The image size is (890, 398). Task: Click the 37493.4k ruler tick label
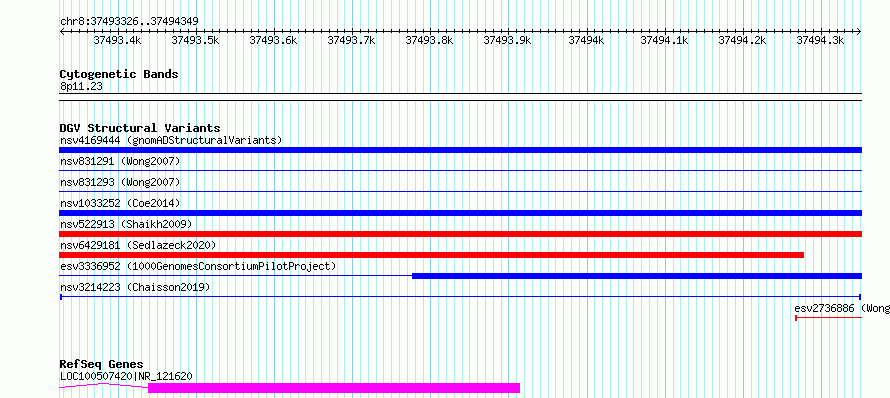pos(117,40)
